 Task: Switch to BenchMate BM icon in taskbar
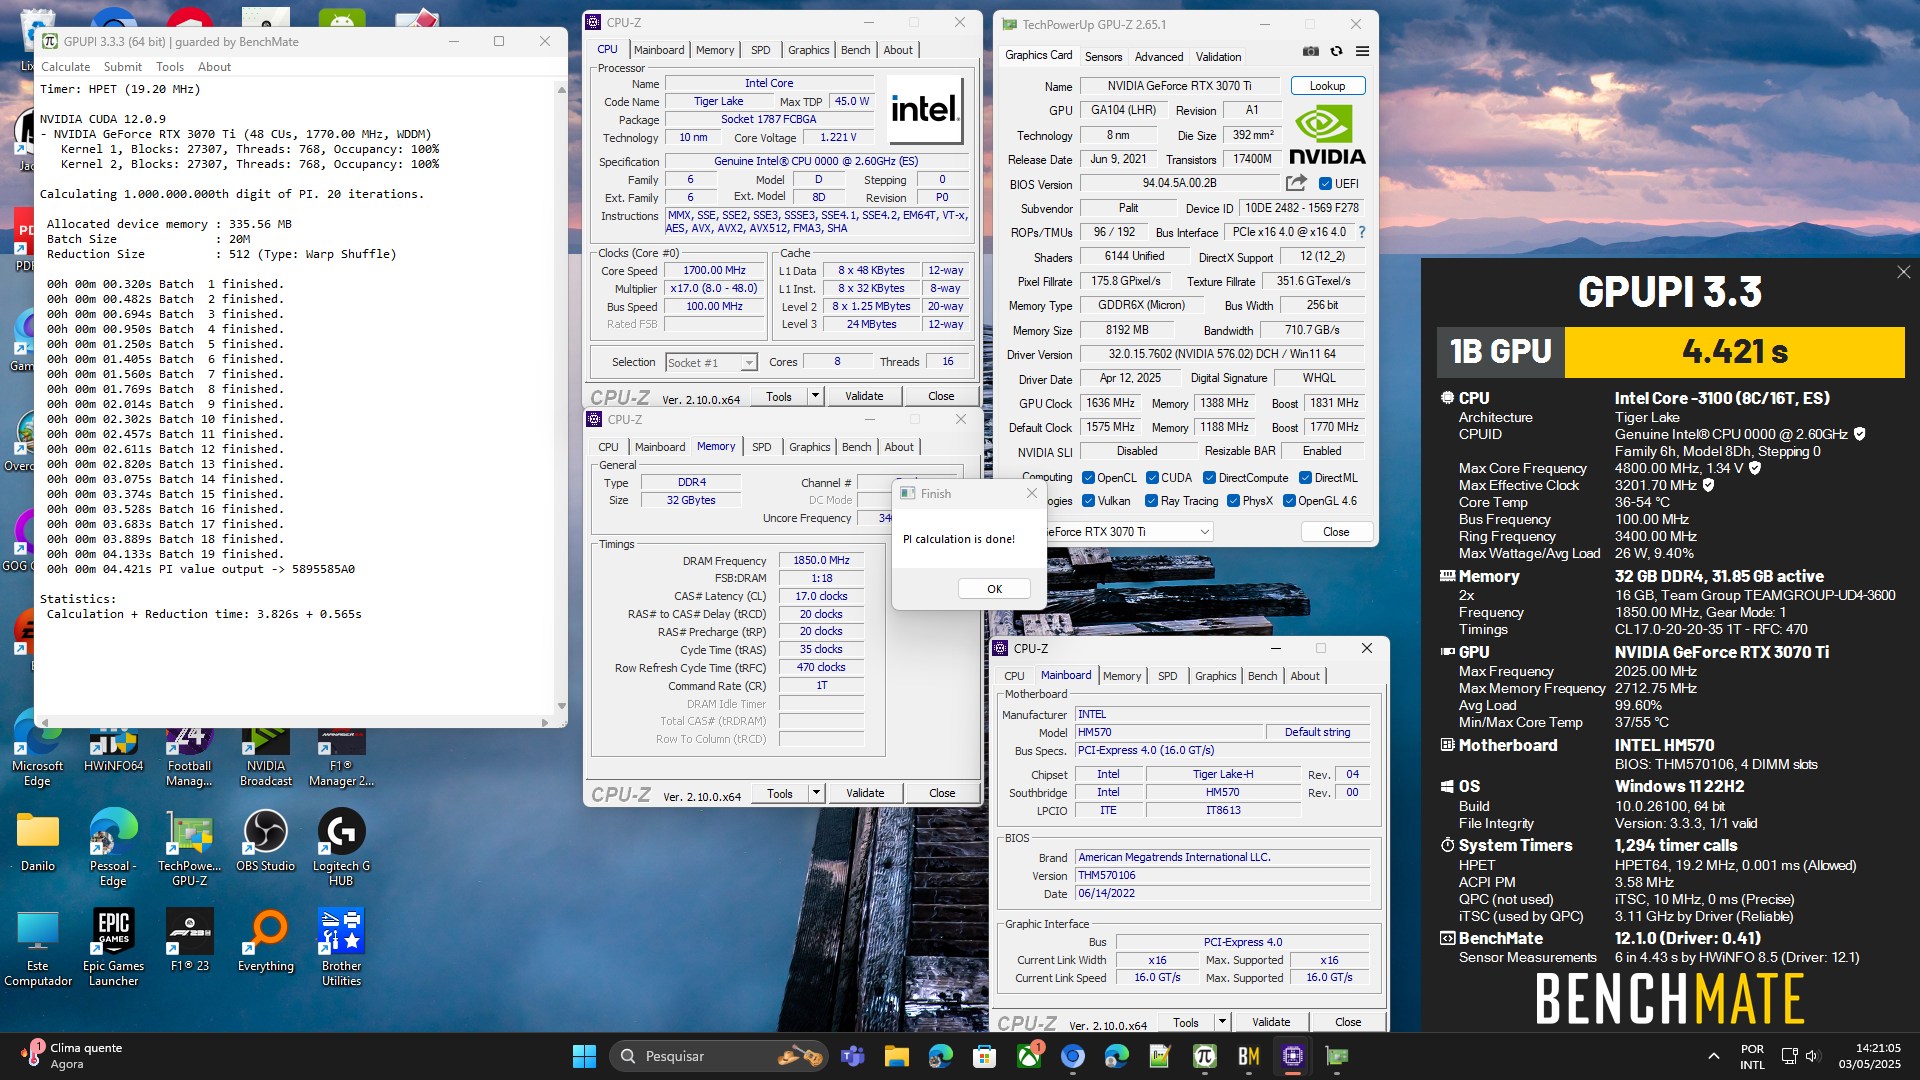1249,1056
